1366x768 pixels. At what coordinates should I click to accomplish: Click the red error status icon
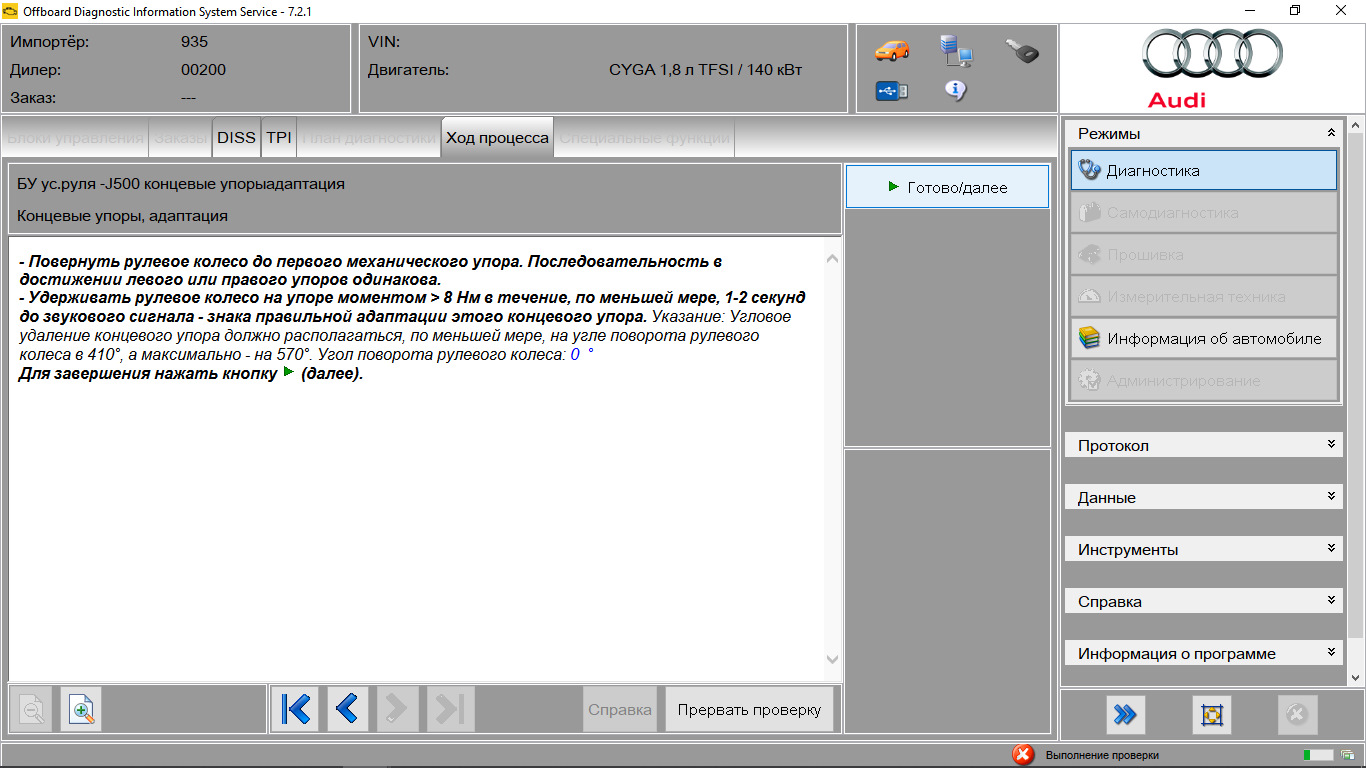(x=1022, y=755)
